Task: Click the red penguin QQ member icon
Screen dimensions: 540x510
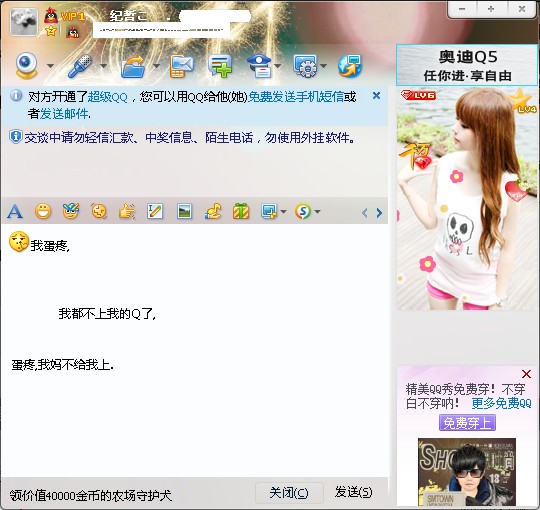Action: click(51, 15)
